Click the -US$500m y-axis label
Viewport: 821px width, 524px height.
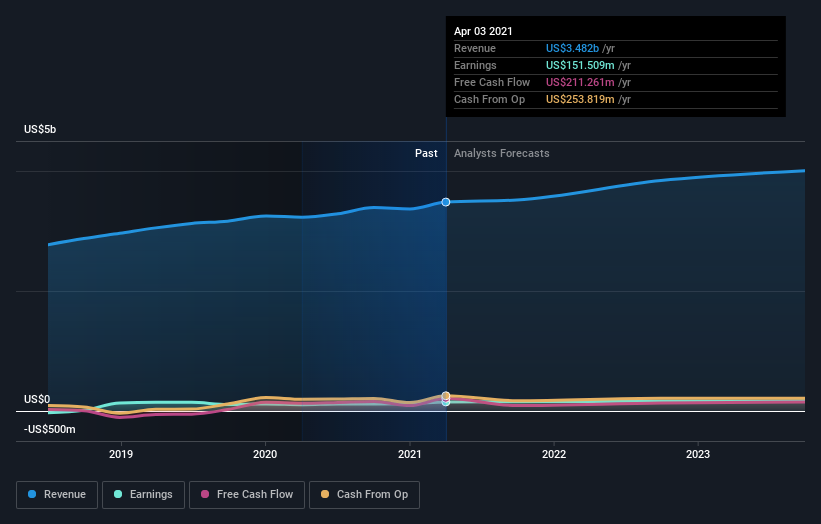tap(50, 429)
